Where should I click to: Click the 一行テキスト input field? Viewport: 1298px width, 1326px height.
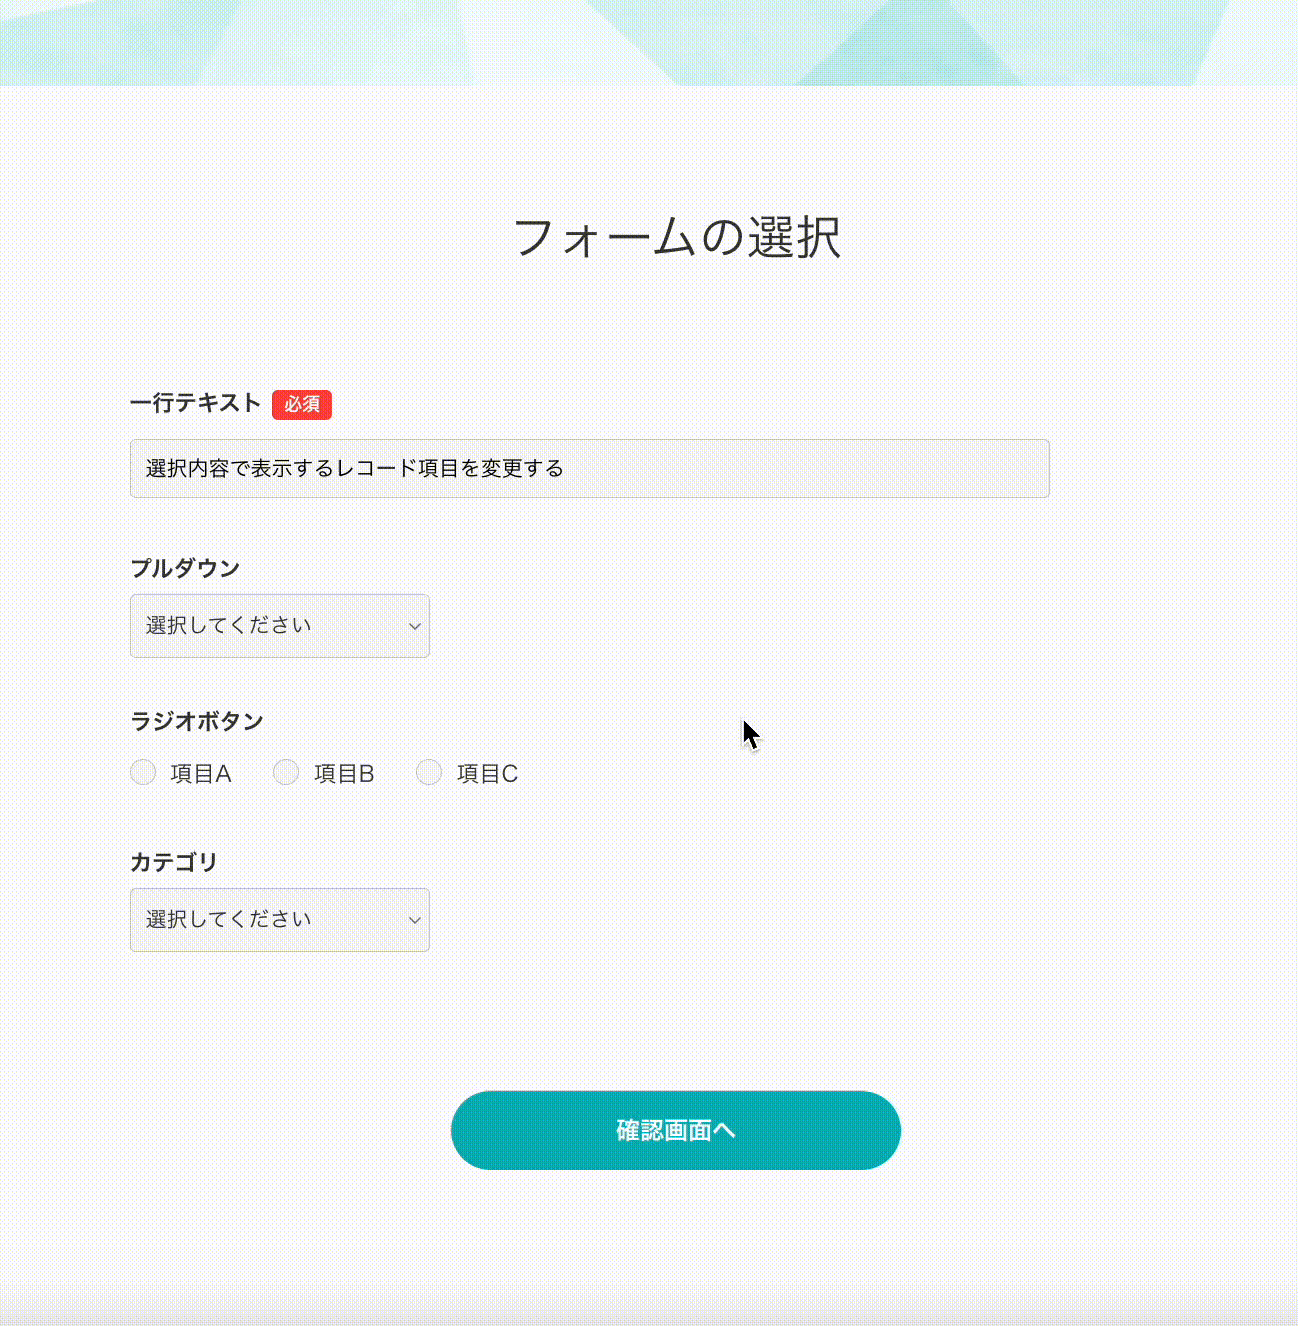click(x=589, y=468)
